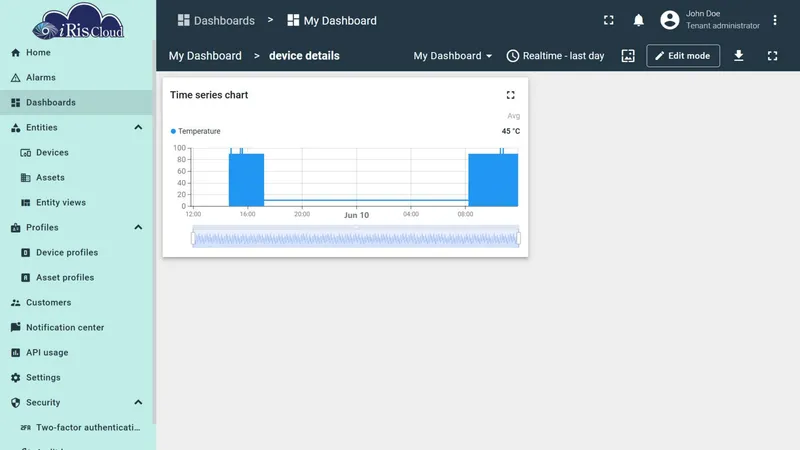The width and height of the screenshot is (800, 450).
Task: Click right handle of chart zoom slider
Action: [518, 238]
